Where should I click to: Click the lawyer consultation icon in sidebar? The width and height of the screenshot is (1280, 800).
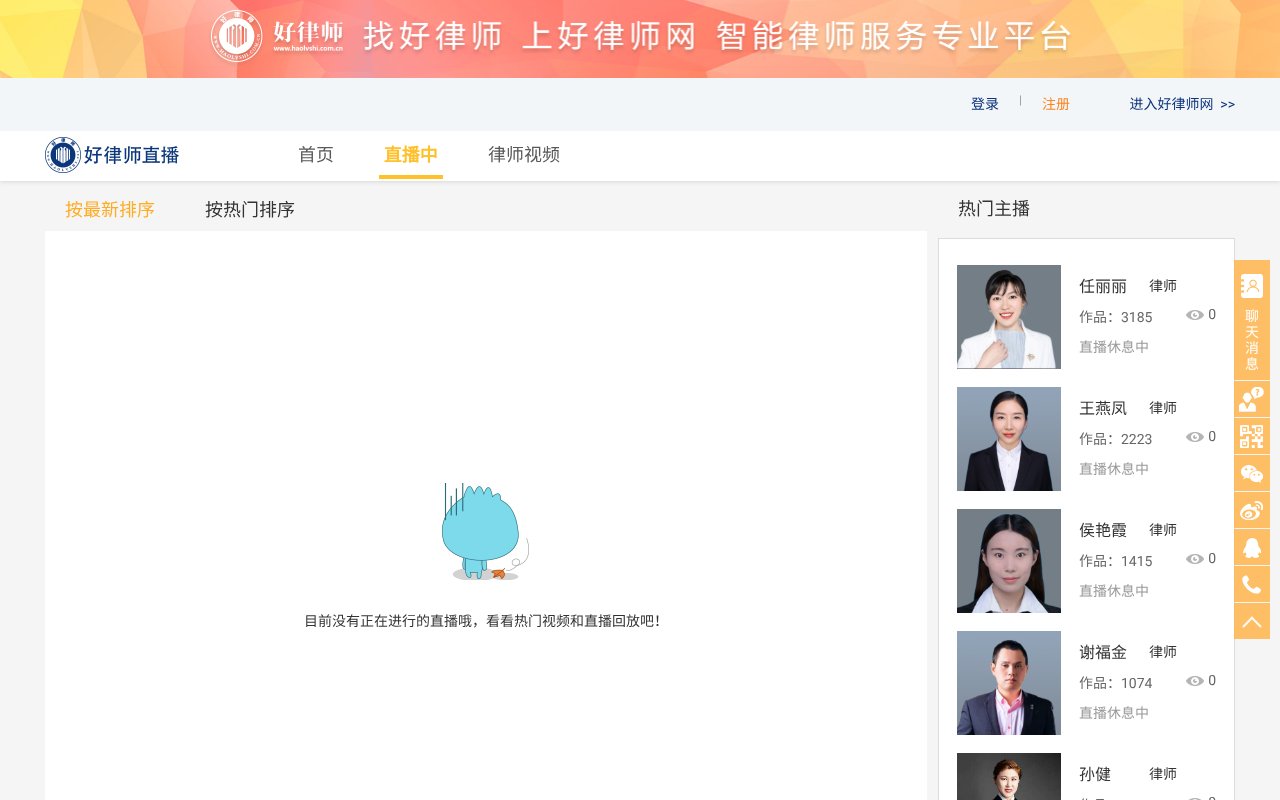1252,399
